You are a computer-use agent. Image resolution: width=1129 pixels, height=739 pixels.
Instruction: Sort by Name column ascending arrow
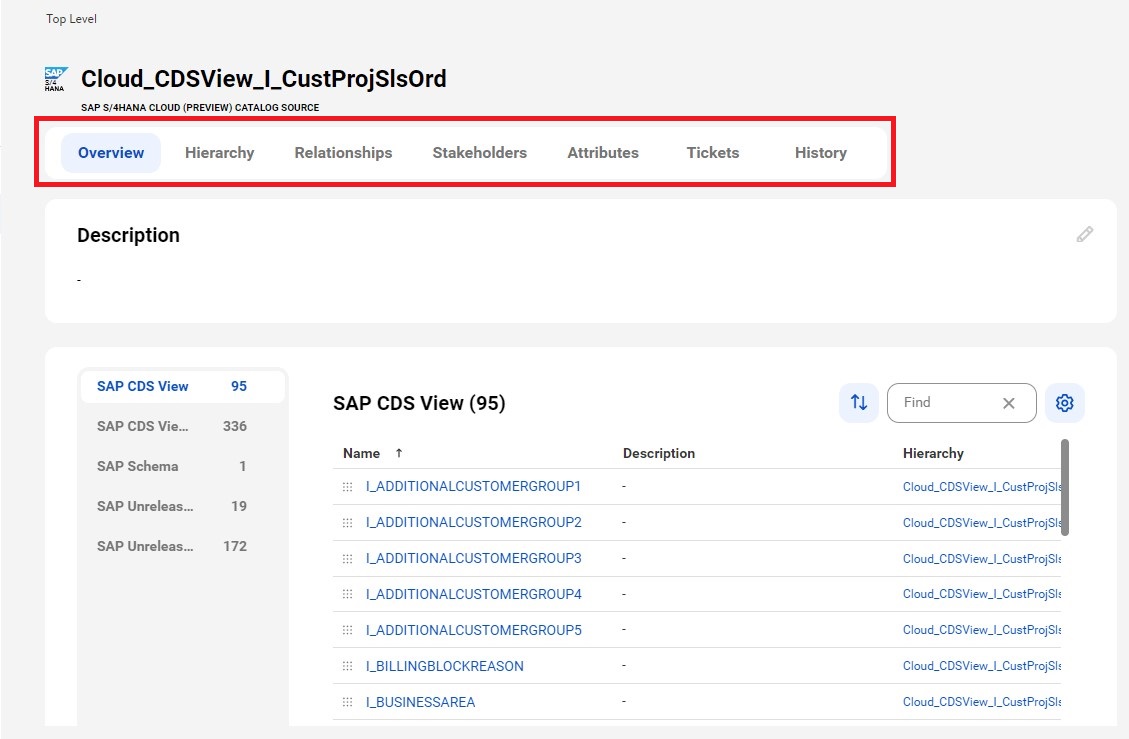(398, 453)
